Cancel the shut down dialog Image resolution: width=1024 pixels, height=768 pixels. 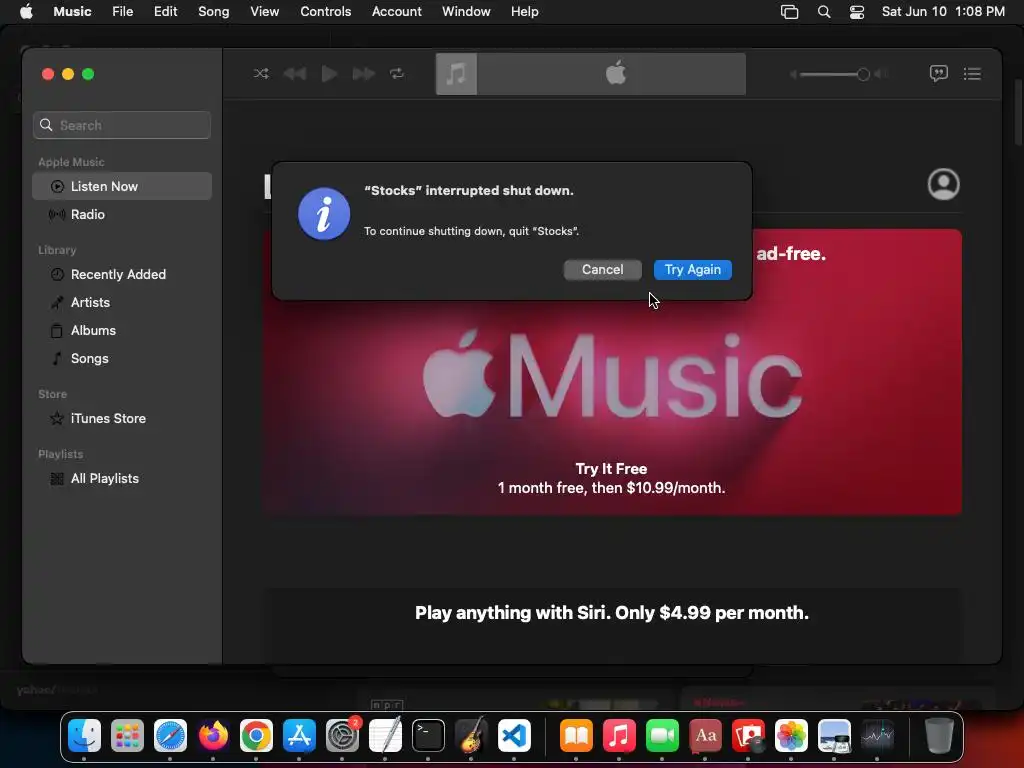pos(602,270)
